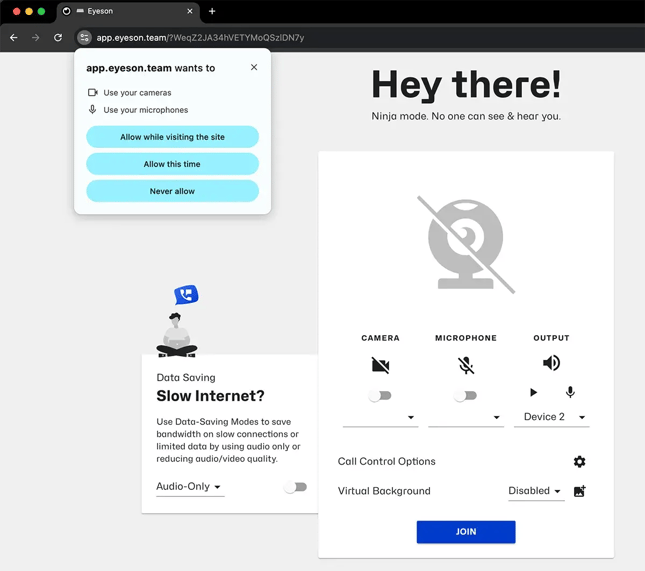Viewport: 645px width, 571px height.
Task: Go back using the browser back arrow
Action: click(x=14, y=37)
